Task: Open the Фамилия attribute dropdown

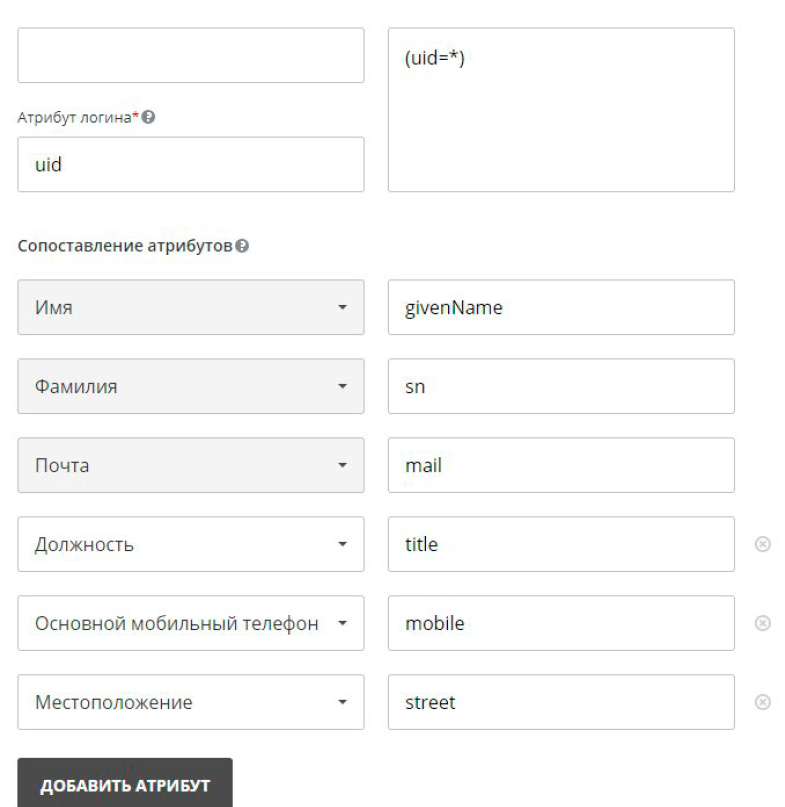Action: tap(191, 386)
